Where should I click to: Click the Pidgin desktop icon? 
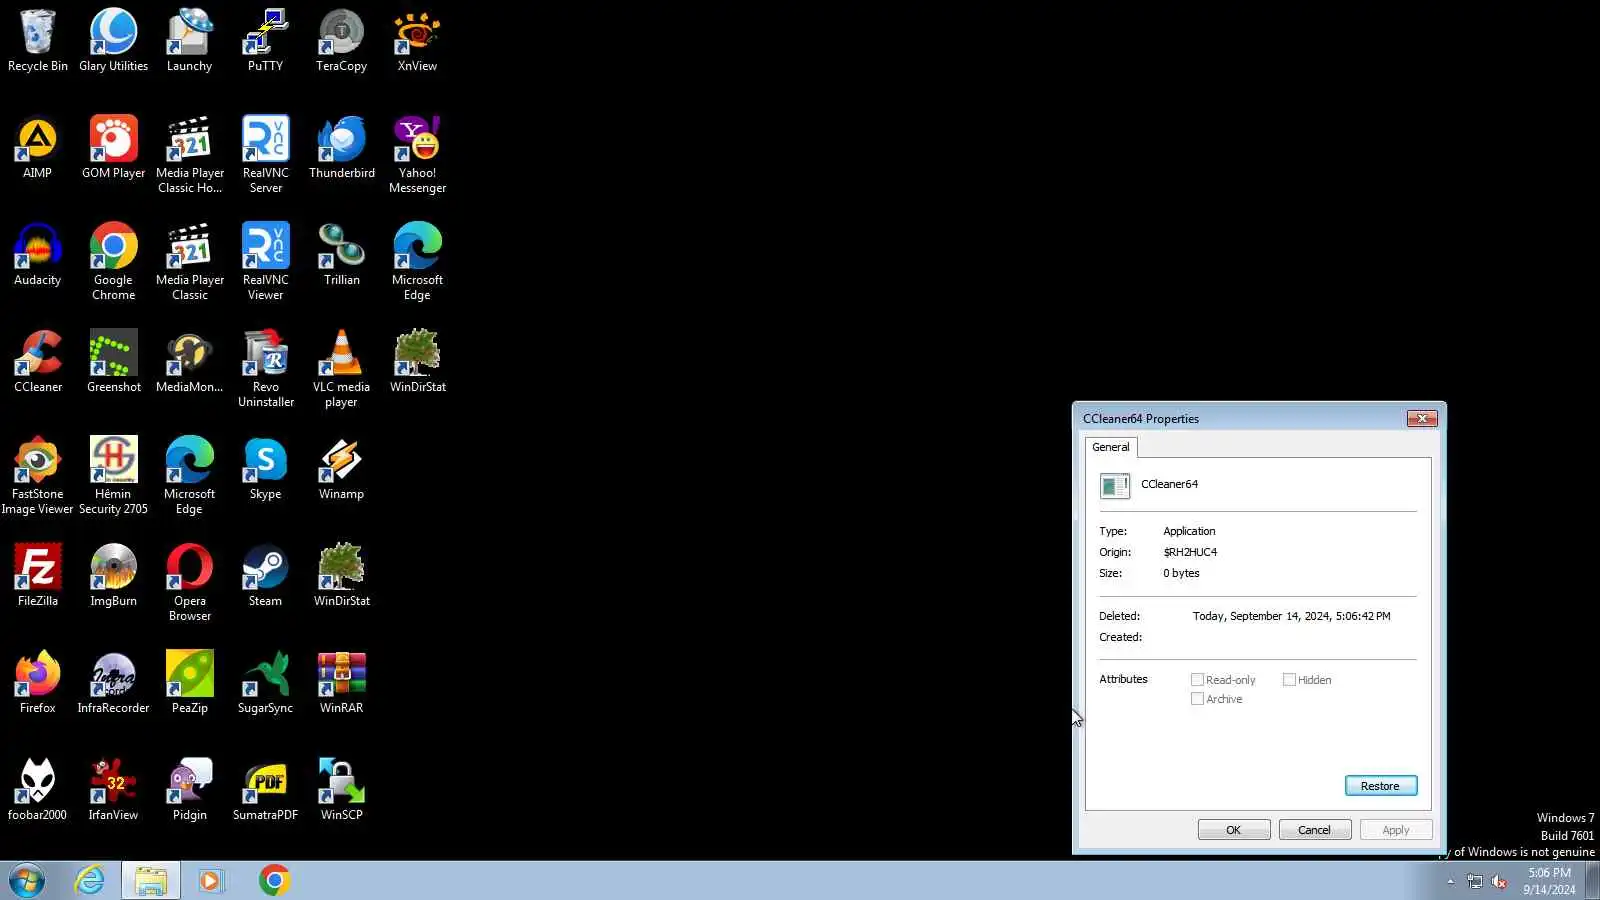(x=189, y=791)
